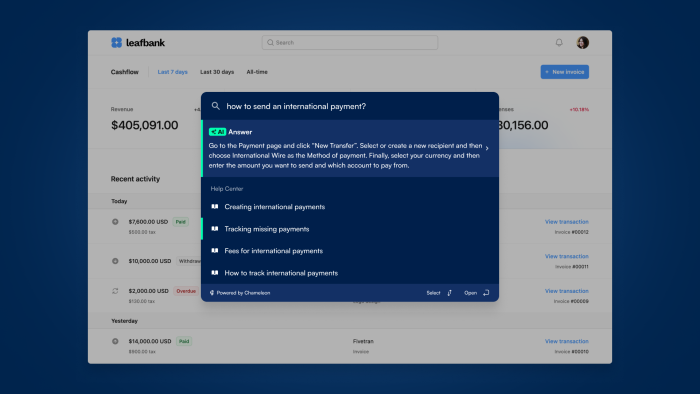
Task: Click the New invoice button
Action: coord(565,72)
